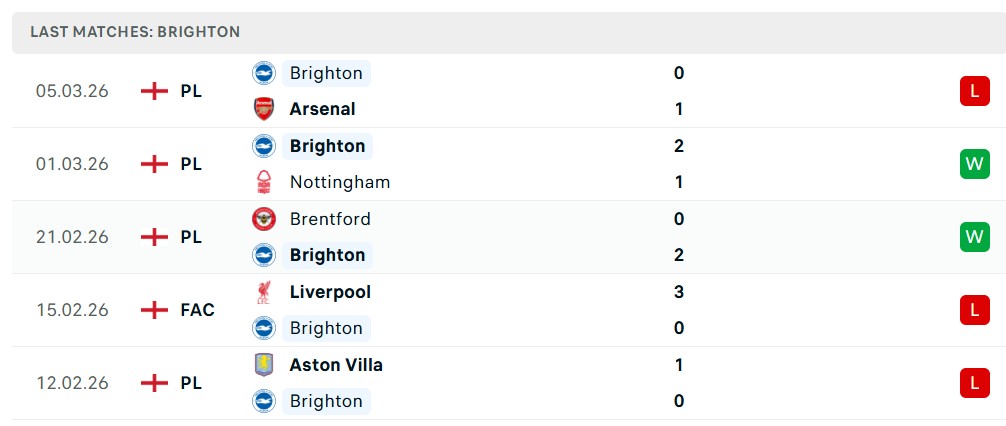Click the red L badge for Arsenal match

pyautogui.click(x=973, y=91)
